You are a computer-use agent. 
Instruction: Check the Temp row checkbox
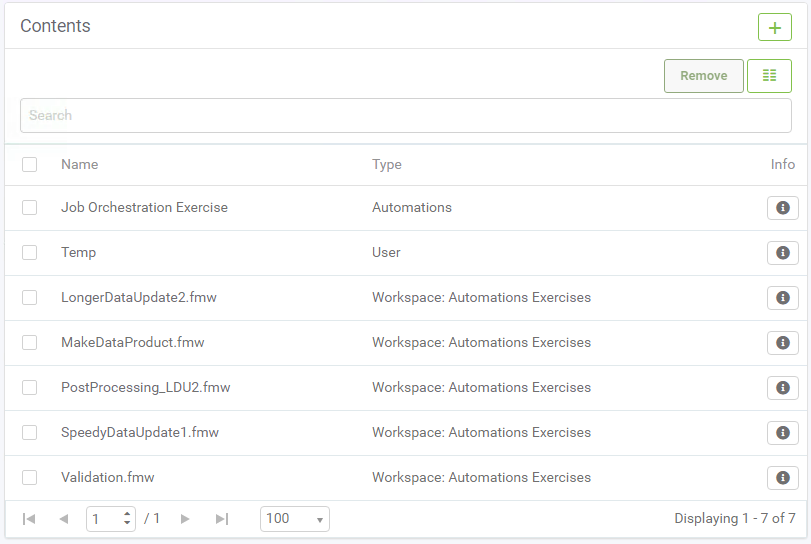(29, 252)
